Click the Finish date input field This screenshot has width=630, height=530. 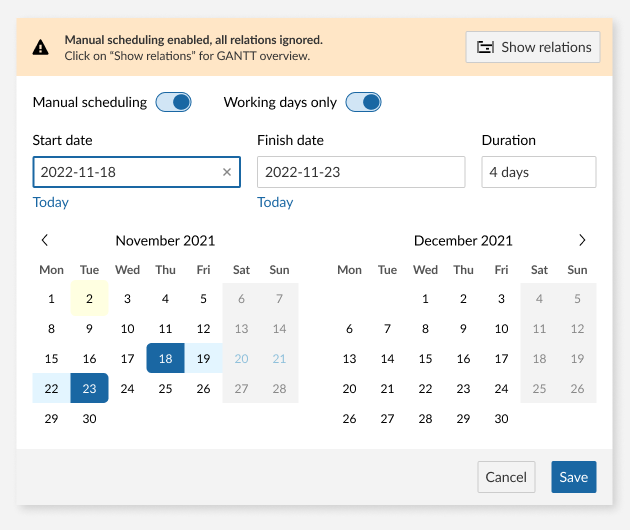tap(360, 172)
